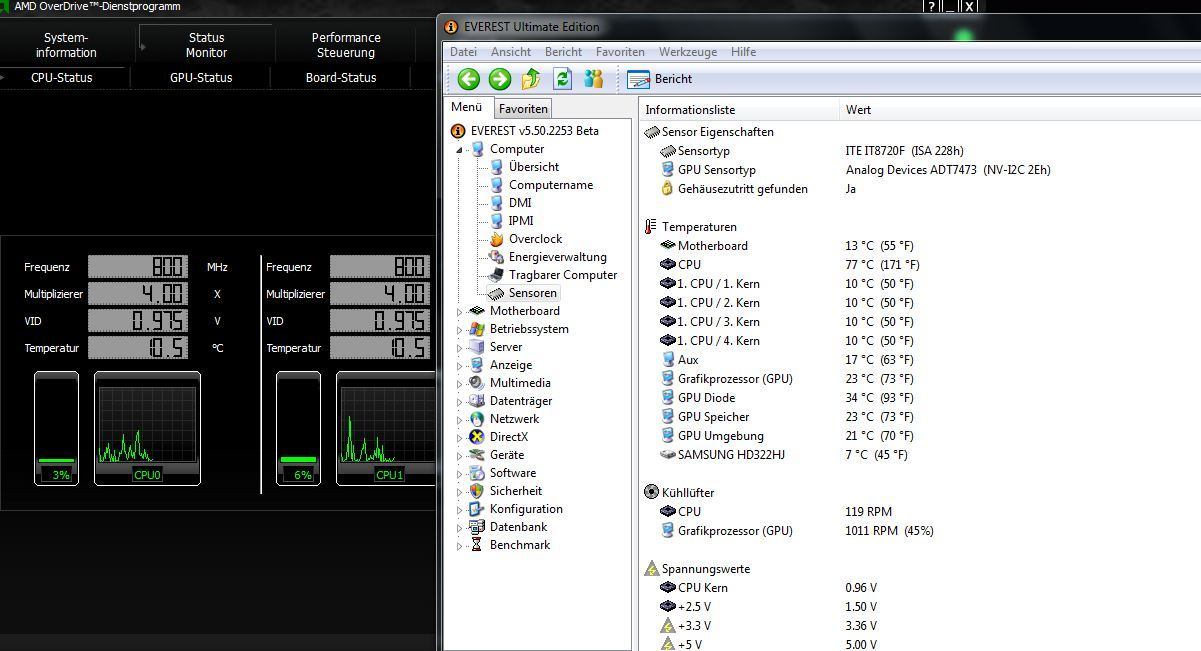
Task: Select the GPU Diode temperature row
Action: [920, 398]
